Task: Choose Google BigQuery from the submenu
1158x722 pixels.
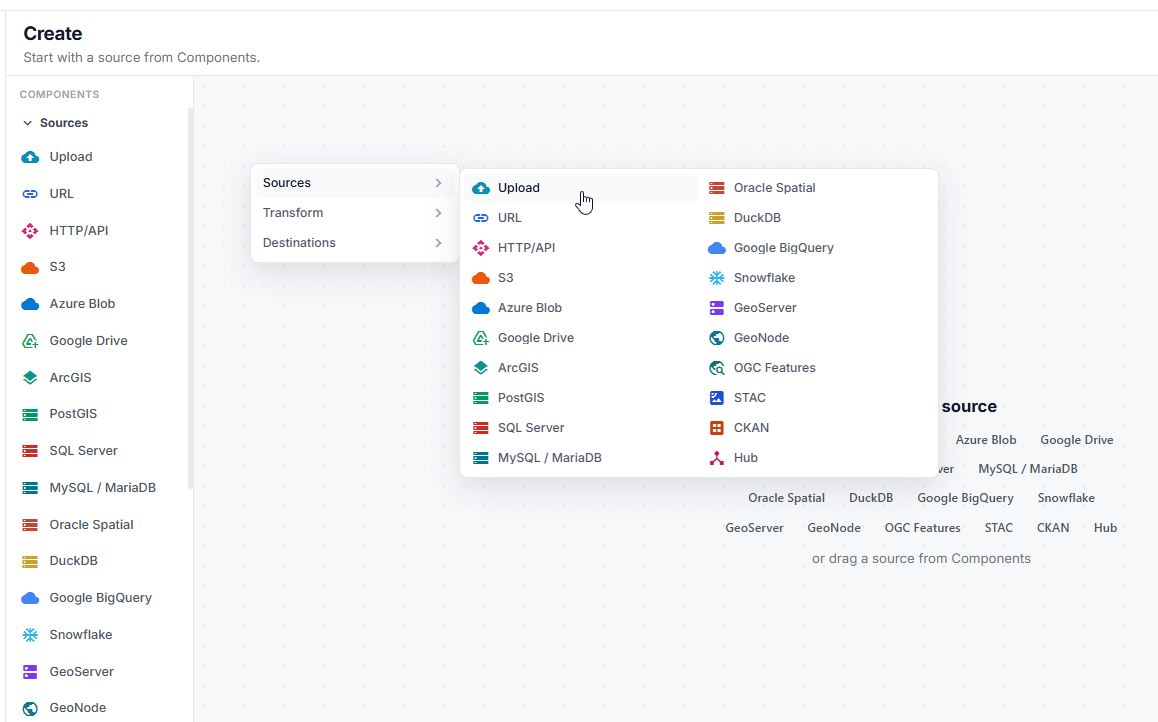Action: (817, 248)
